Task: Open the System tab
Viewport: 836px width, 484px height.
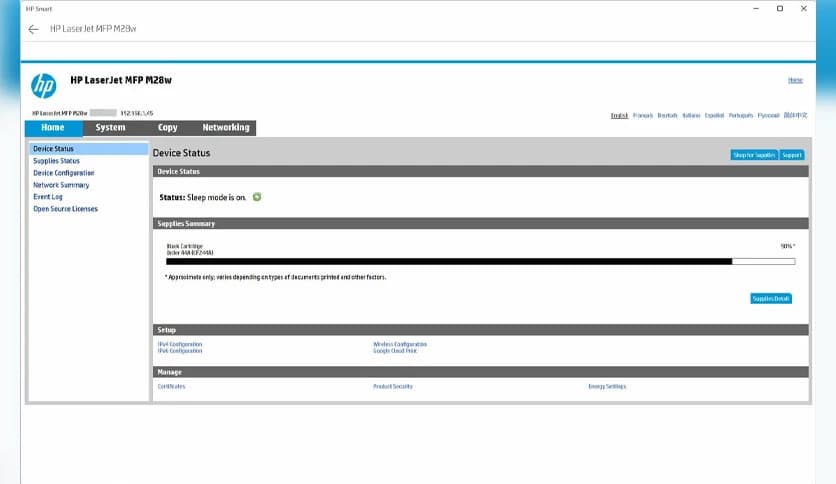Action: (x=110, y=127)
